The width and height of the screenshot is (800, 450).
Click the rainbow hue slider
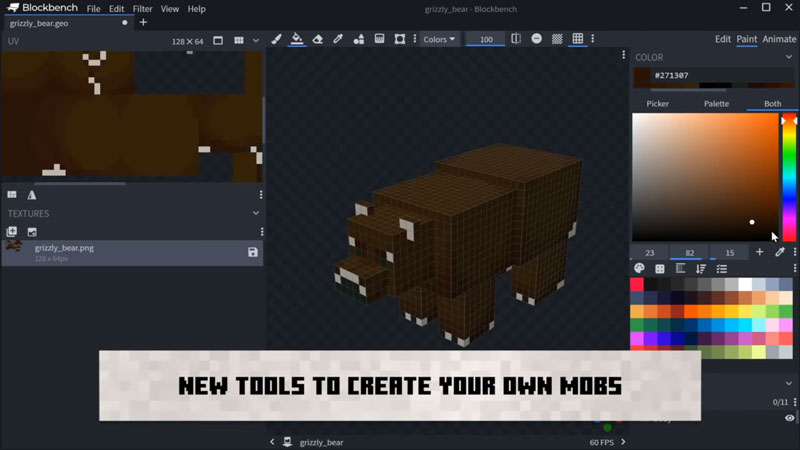pos(789,177)
